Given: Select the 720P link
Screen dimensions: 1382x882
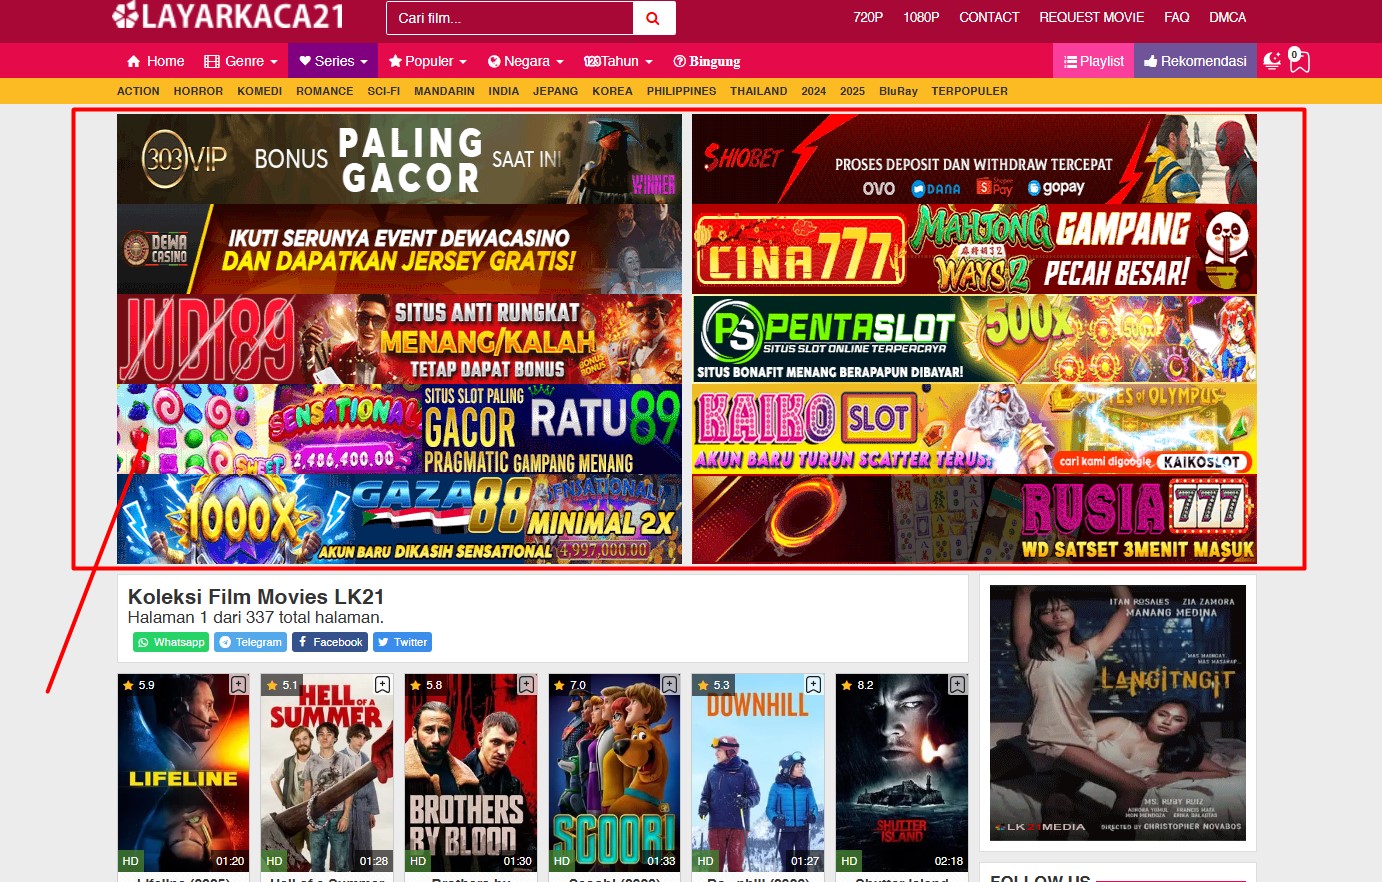Looking at the screenshot, I should pos(868,17).
